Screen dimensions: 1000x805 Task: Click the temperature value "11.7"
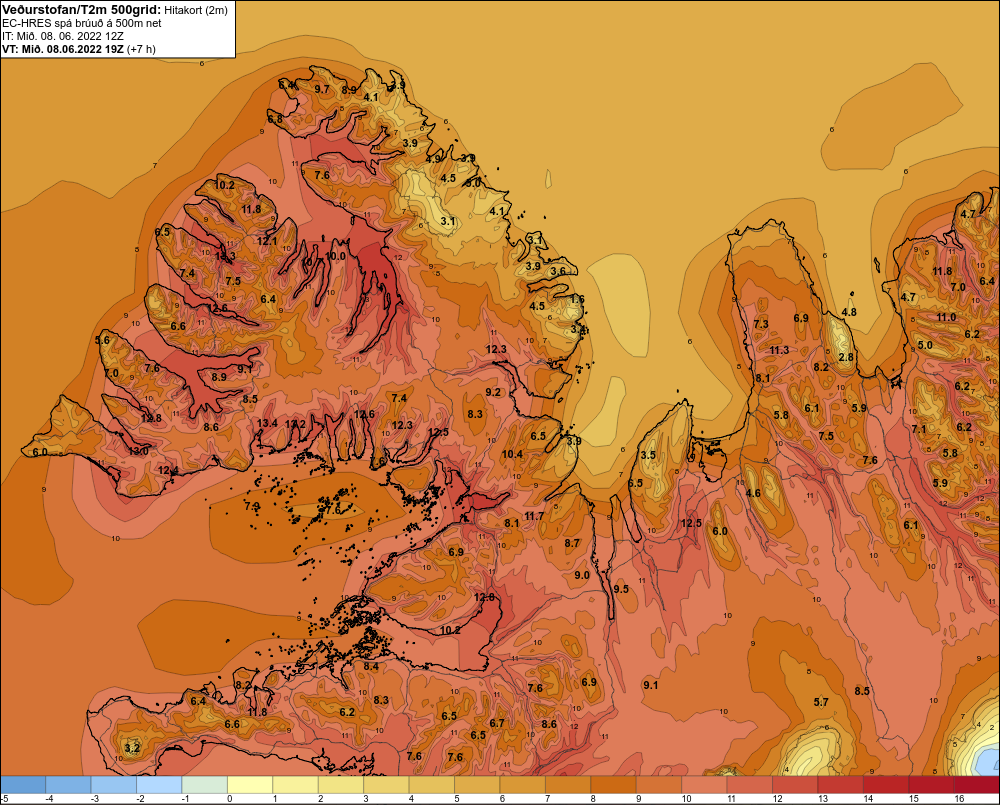534,516
